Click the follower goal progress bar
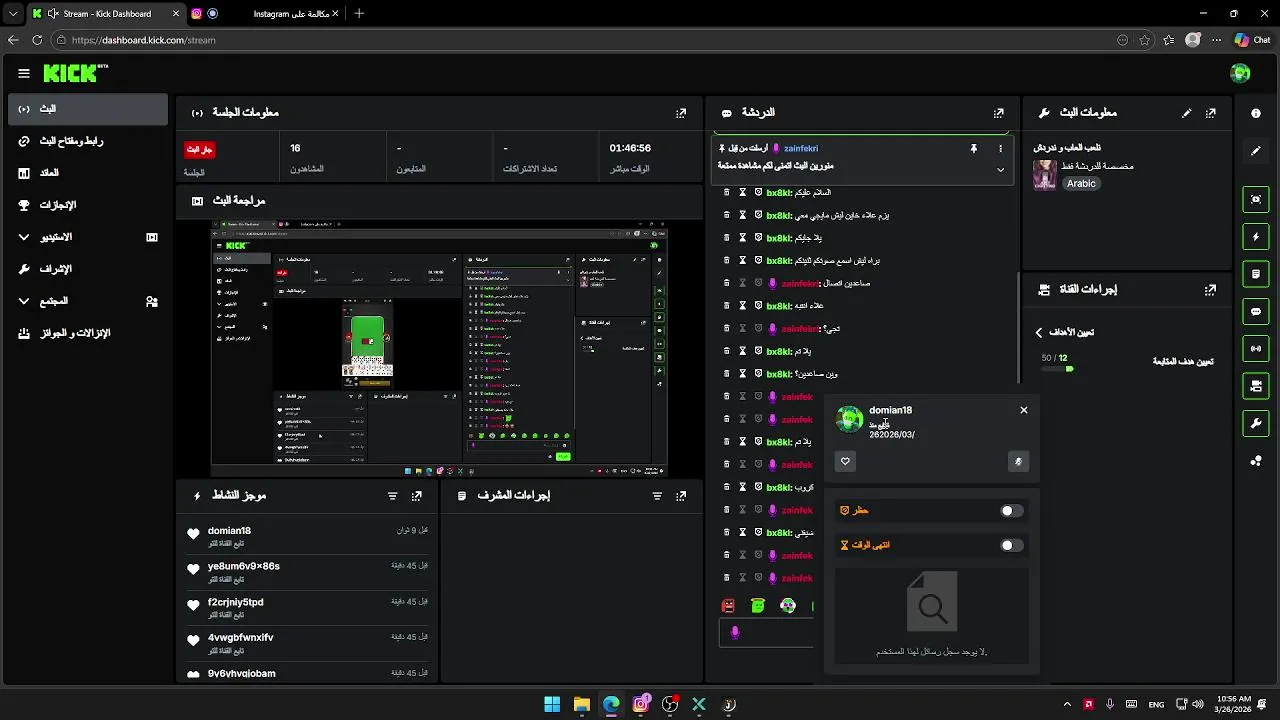The image size is (1280, 720). tap(1057, 369)
